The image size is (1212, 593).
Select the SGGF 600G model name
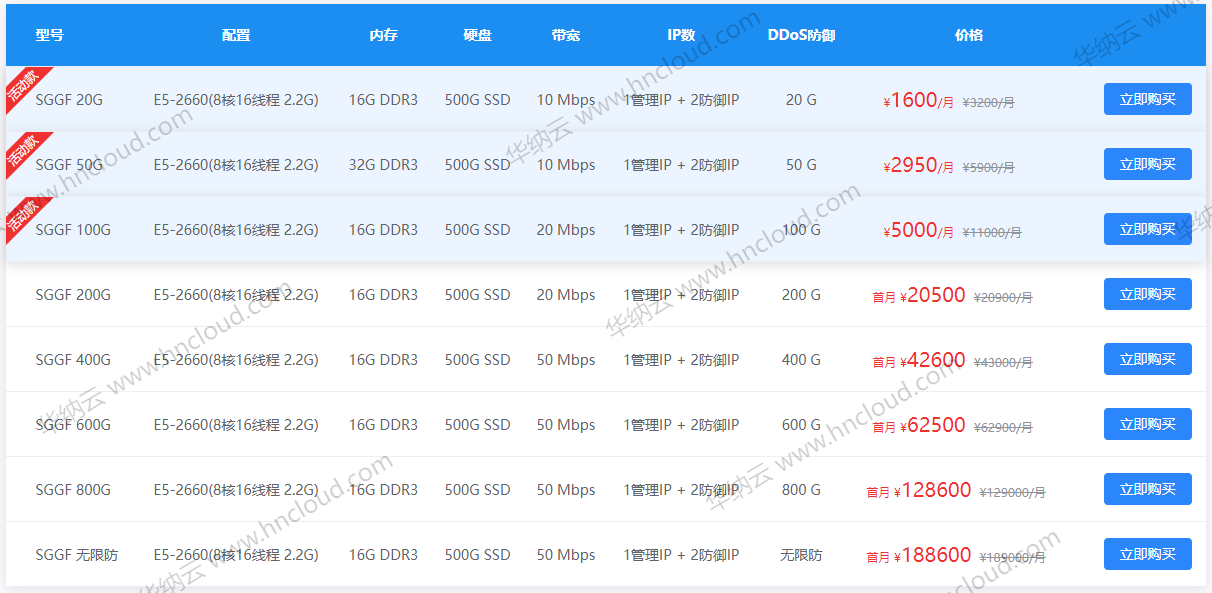[x=73, y=425]
